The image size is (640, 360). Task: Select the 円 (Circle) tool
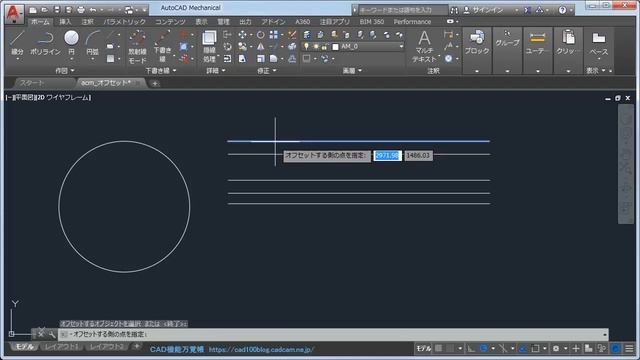pyautogui.click(x=71, y=43)
